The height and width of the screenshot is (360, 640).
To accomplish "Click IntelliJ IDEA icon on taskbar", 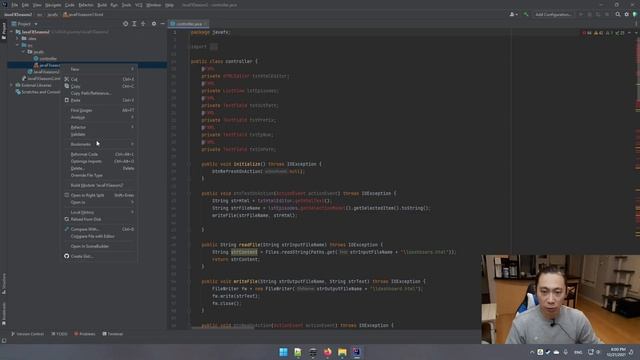I will click(356, 352).
